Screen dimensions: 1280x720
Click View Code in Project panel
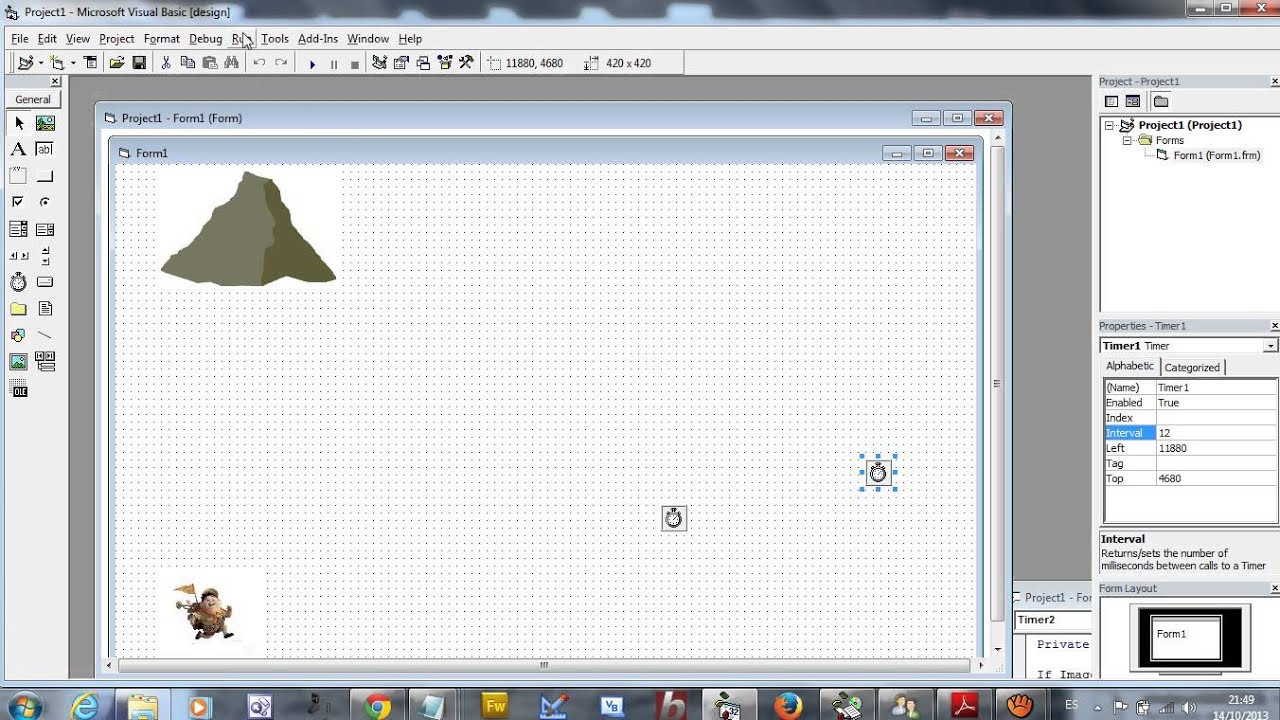[1111, 101]
